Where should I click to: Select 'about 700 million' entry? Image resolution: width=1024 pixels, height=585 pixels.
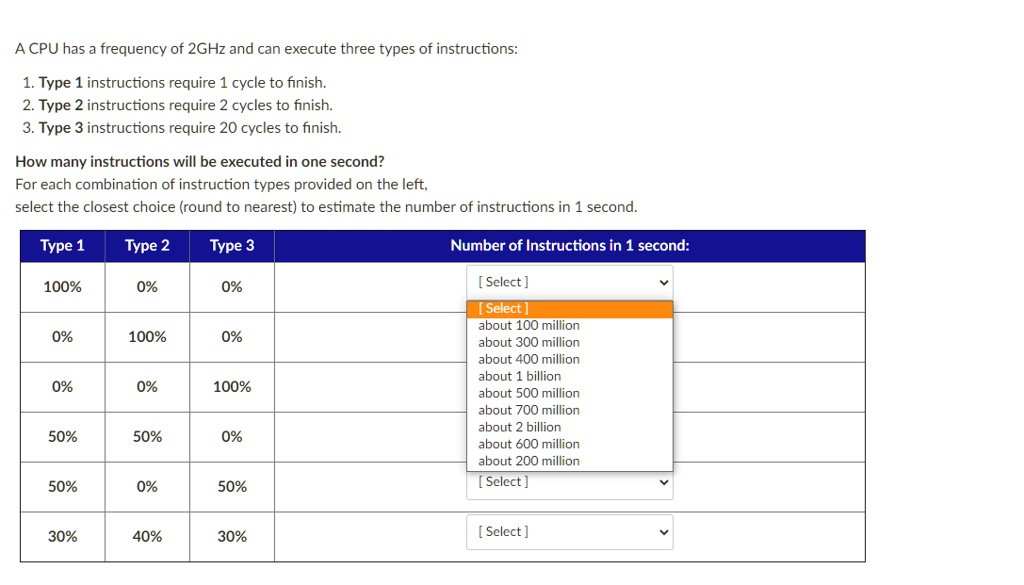coord(569,410)
